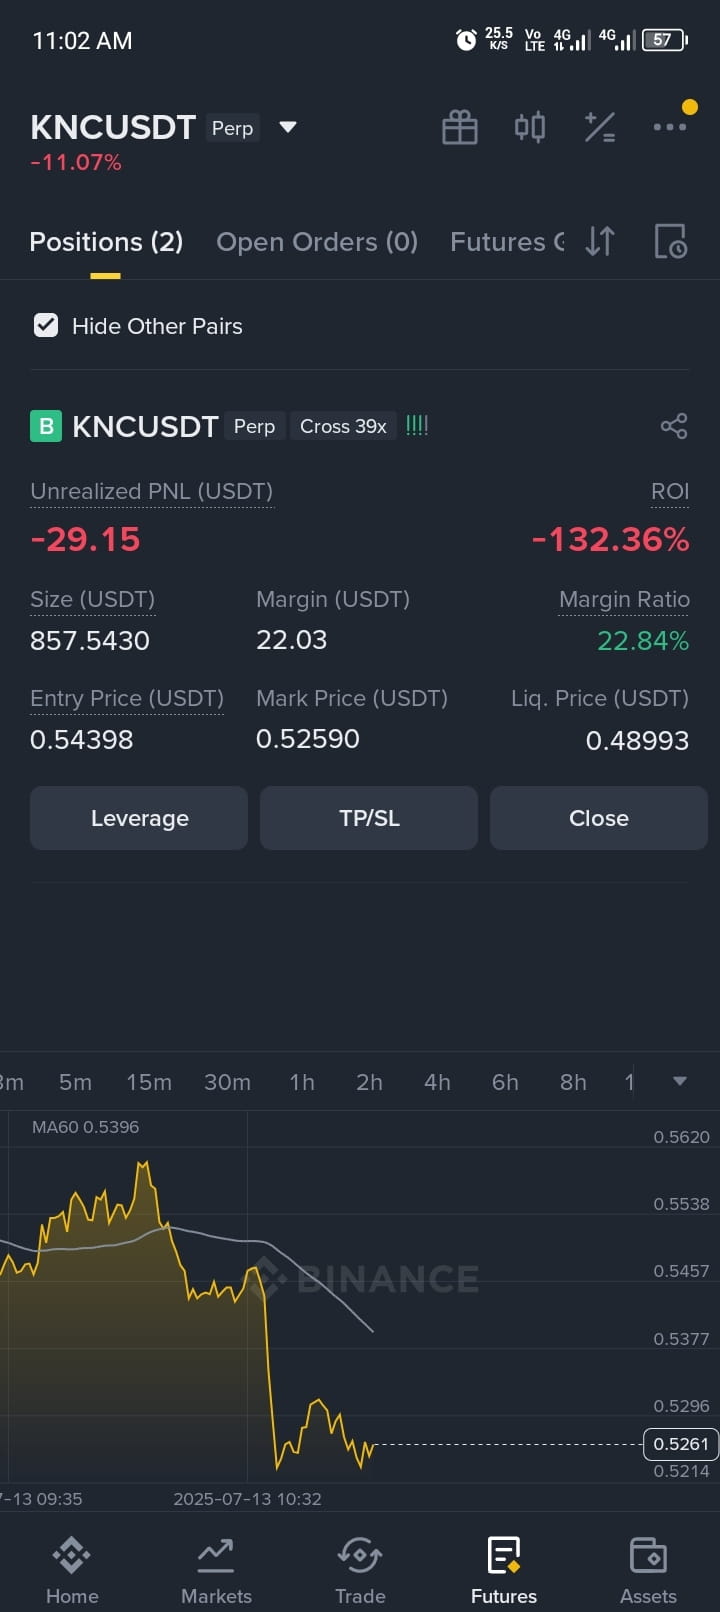Open the order history clock icon
Image resolution: width=720 pixels, height=1612 pixels.
tap(670, 241)
